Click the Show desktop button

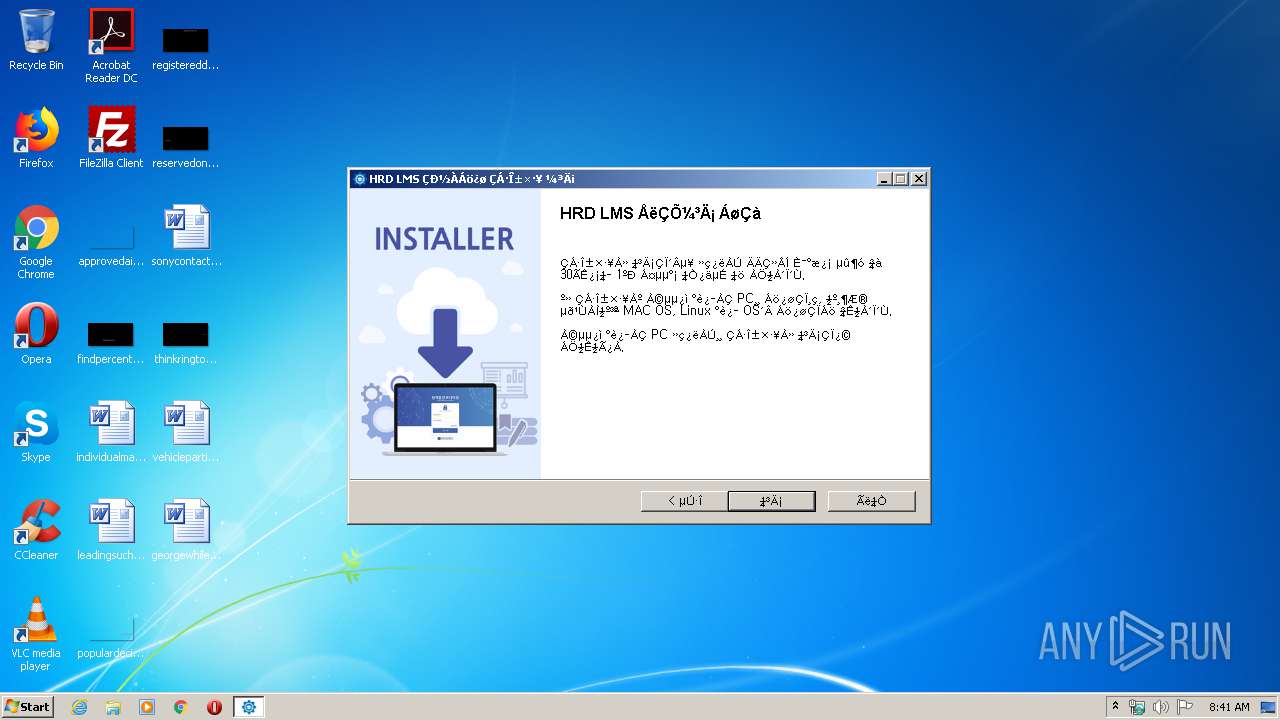click(1270, 707)
